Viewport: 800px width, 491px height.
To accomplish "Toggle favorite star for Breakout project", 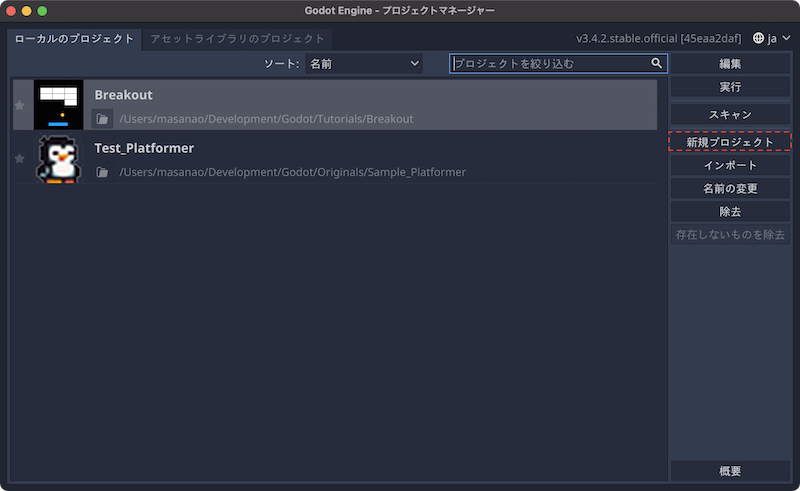I will 19,106.
